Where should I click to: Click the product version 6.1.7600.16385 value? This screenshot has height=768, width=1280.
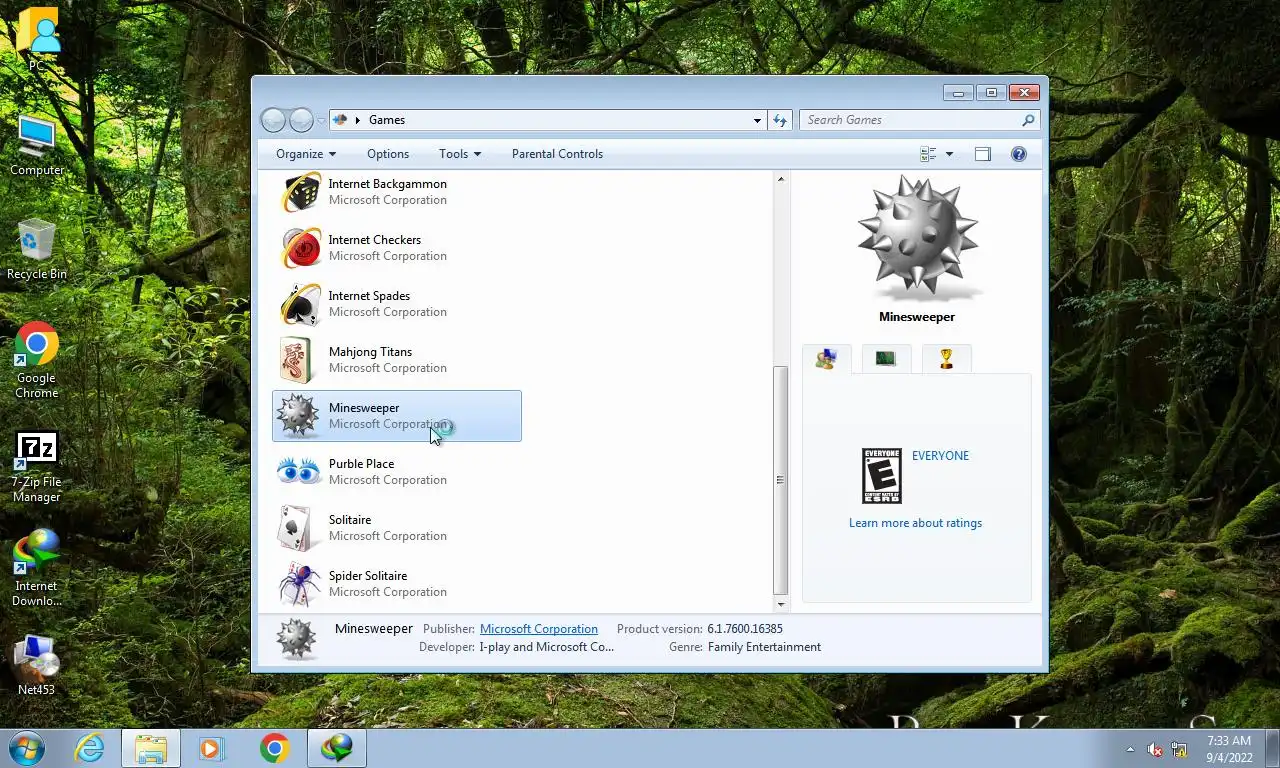pos(745,629)
